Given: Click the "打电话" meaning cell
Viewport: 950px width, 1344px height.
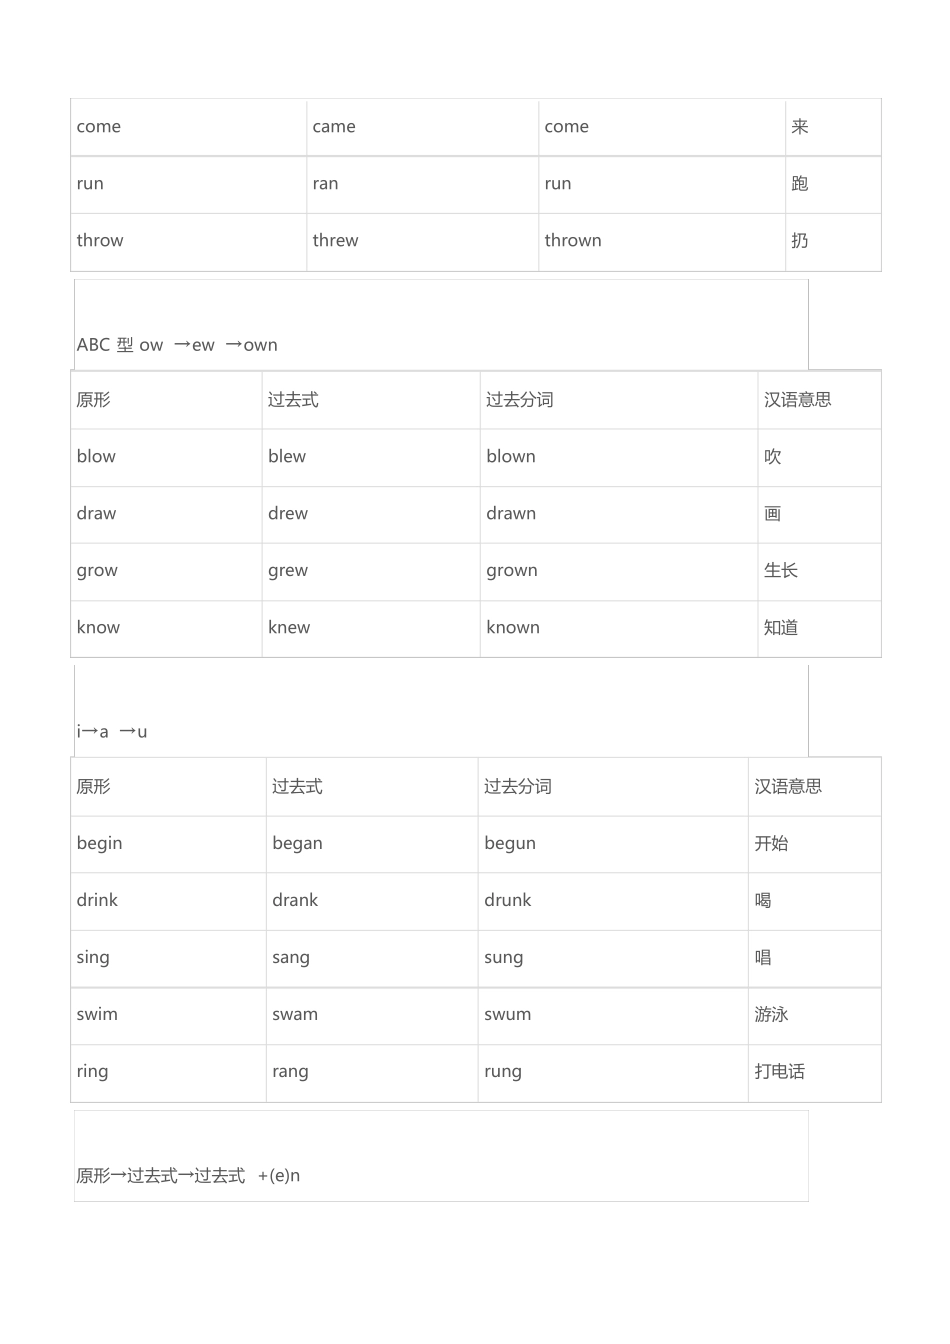Looking at the screenshot, I should [780, 1072].
